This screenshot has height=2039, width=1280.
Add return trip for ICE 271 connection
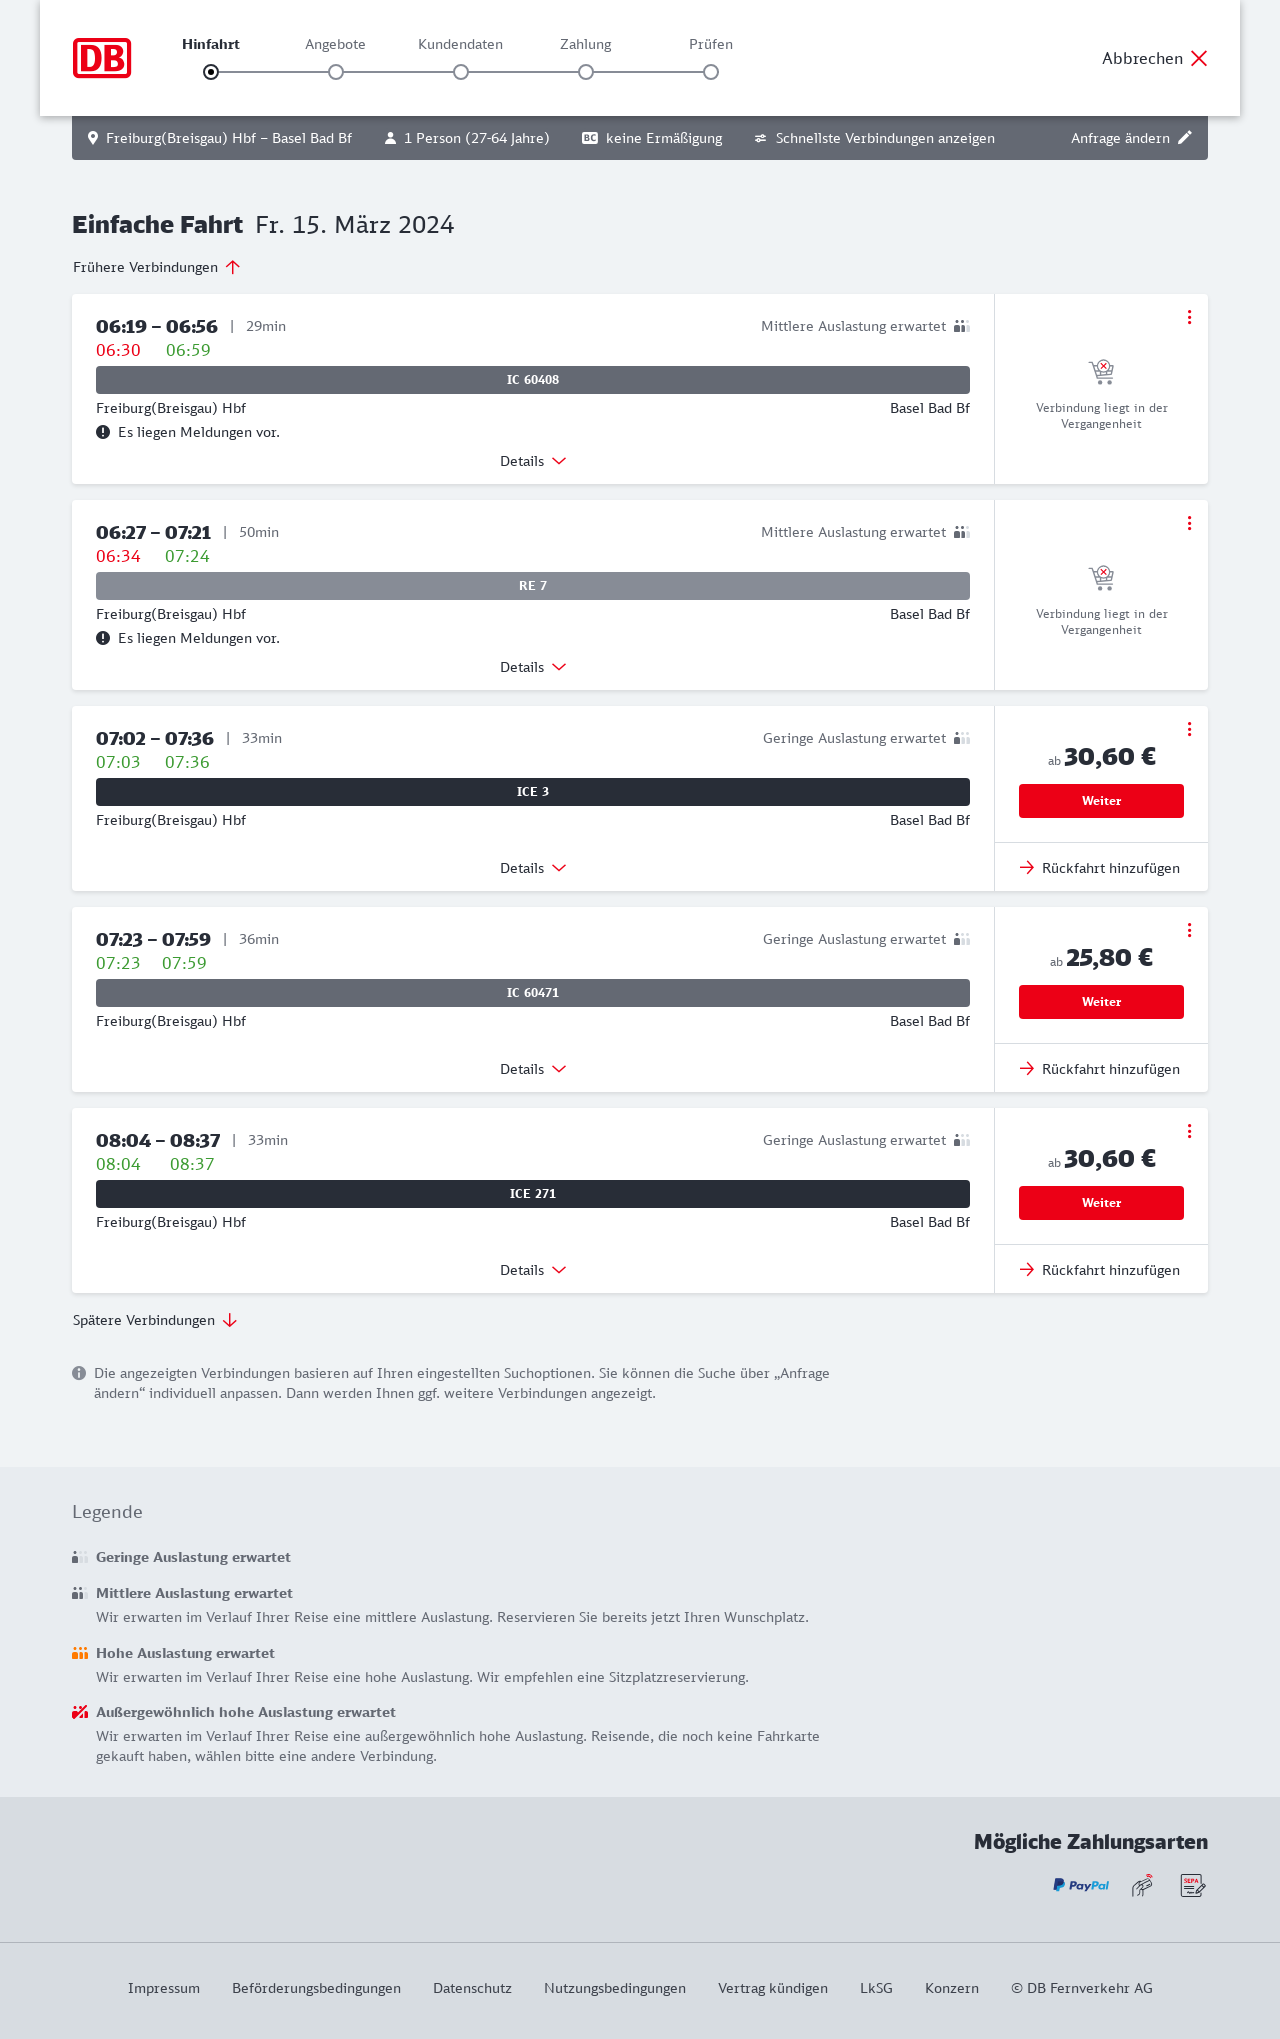[x=1100, y=1270]
